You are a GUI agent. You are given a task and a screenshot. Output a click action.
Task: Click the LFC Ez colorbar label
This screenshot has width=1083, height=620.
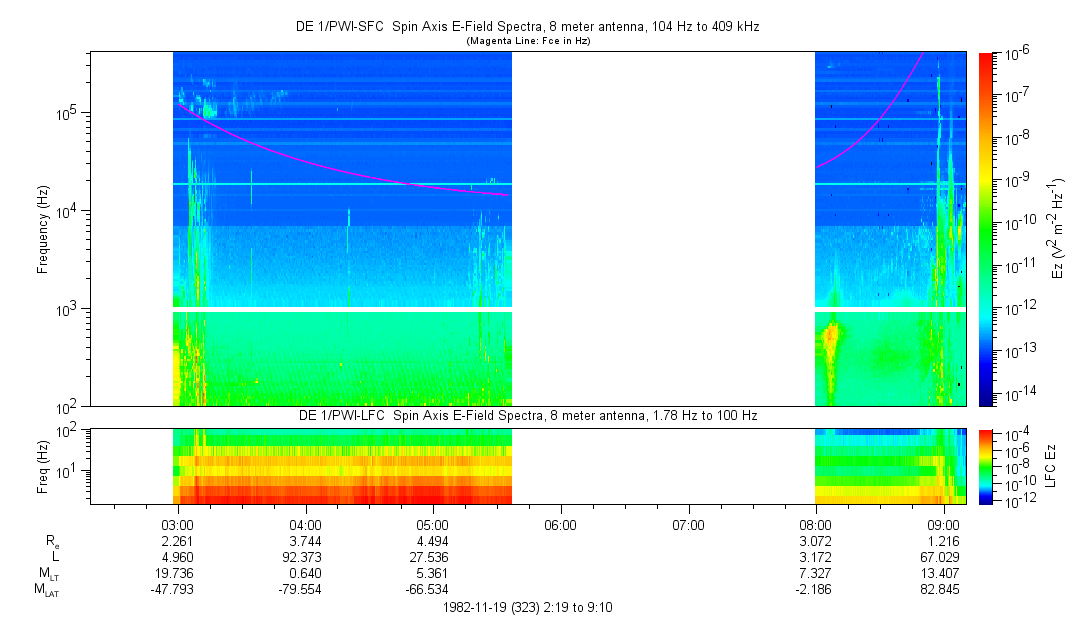coord(1051,467)
